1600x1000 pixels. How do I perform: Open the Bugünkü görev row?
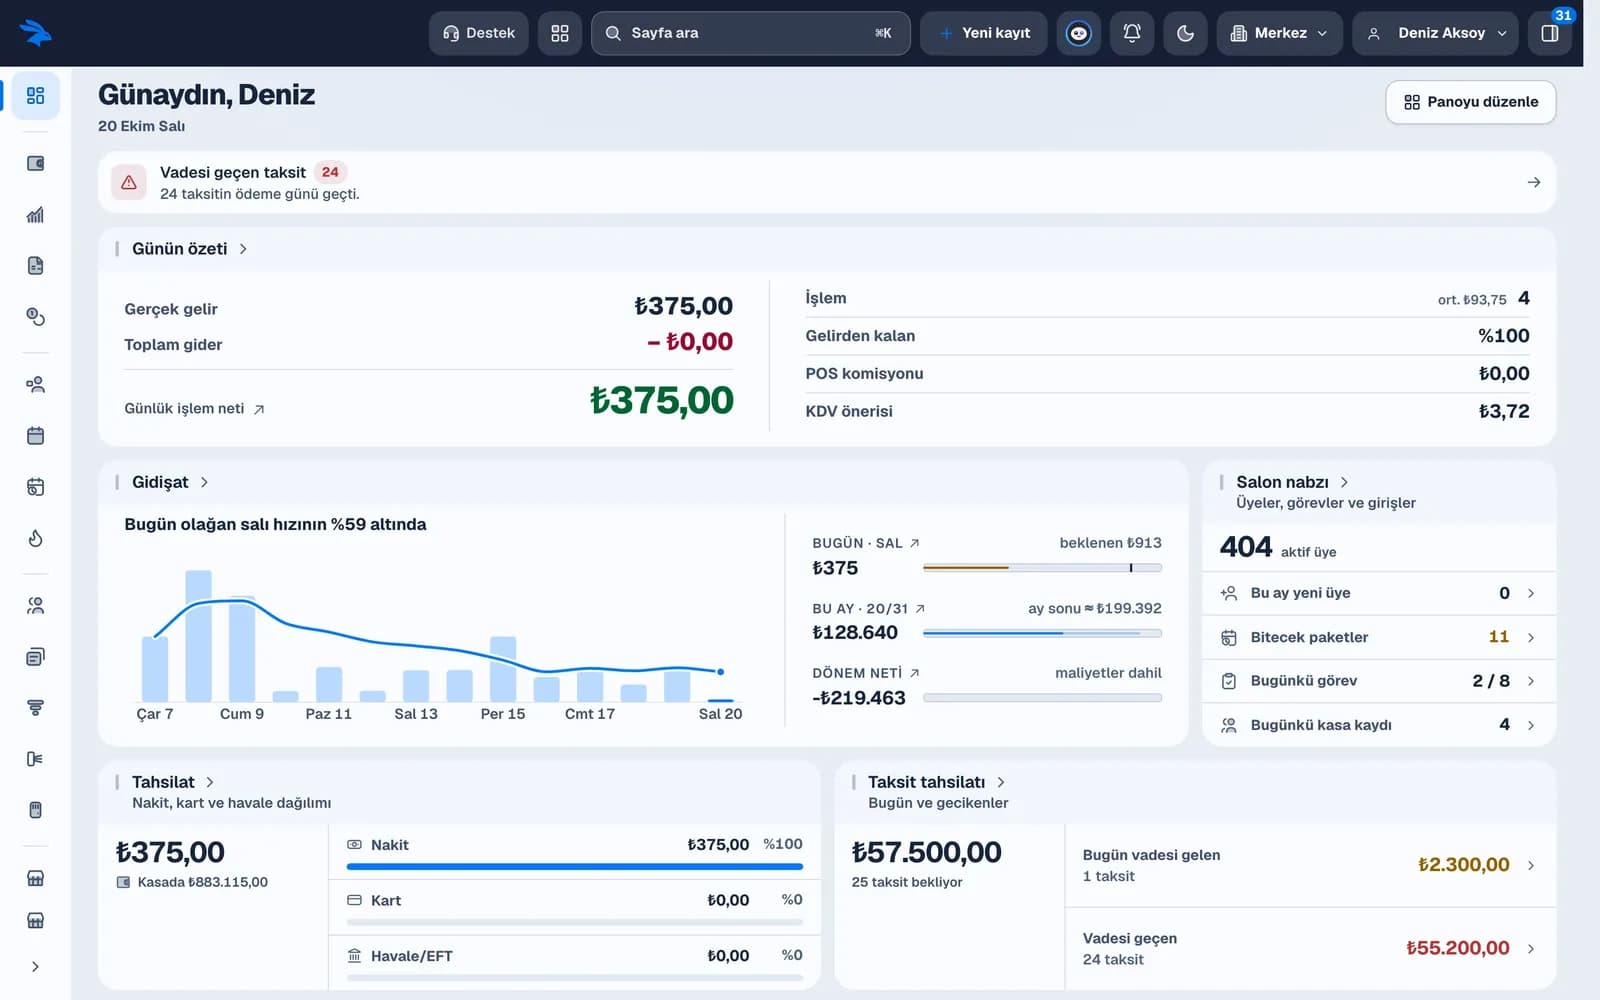(1379, 681)
